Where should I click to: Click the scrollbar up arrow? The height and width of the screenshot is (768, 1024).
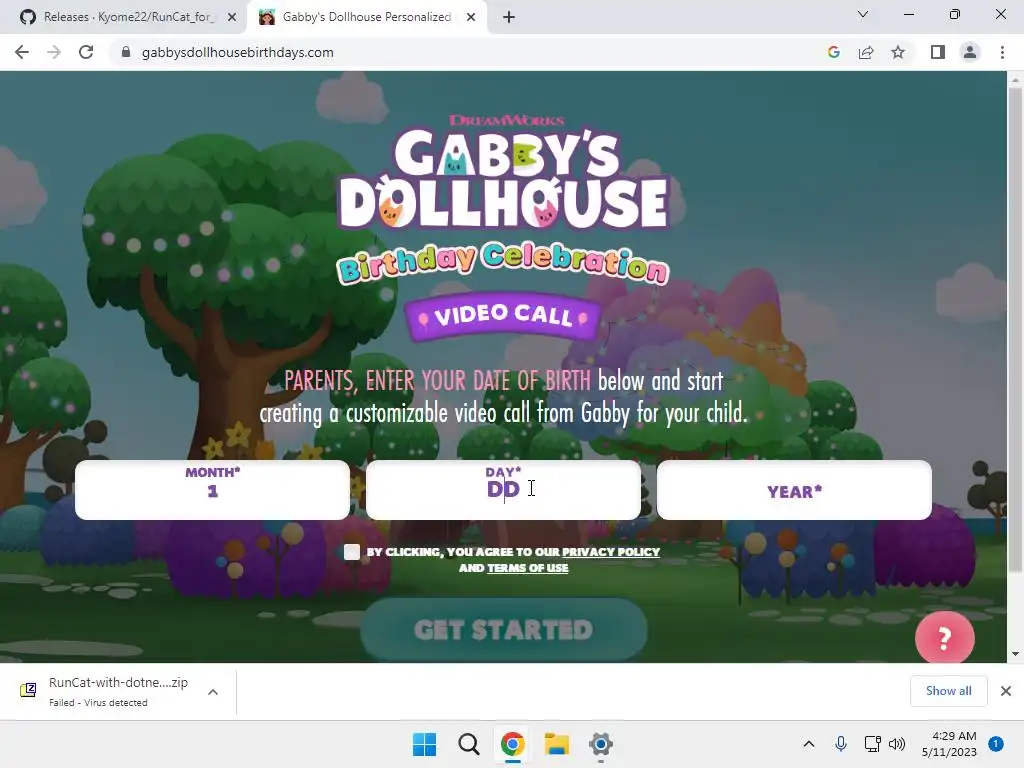click(1015, 80)
